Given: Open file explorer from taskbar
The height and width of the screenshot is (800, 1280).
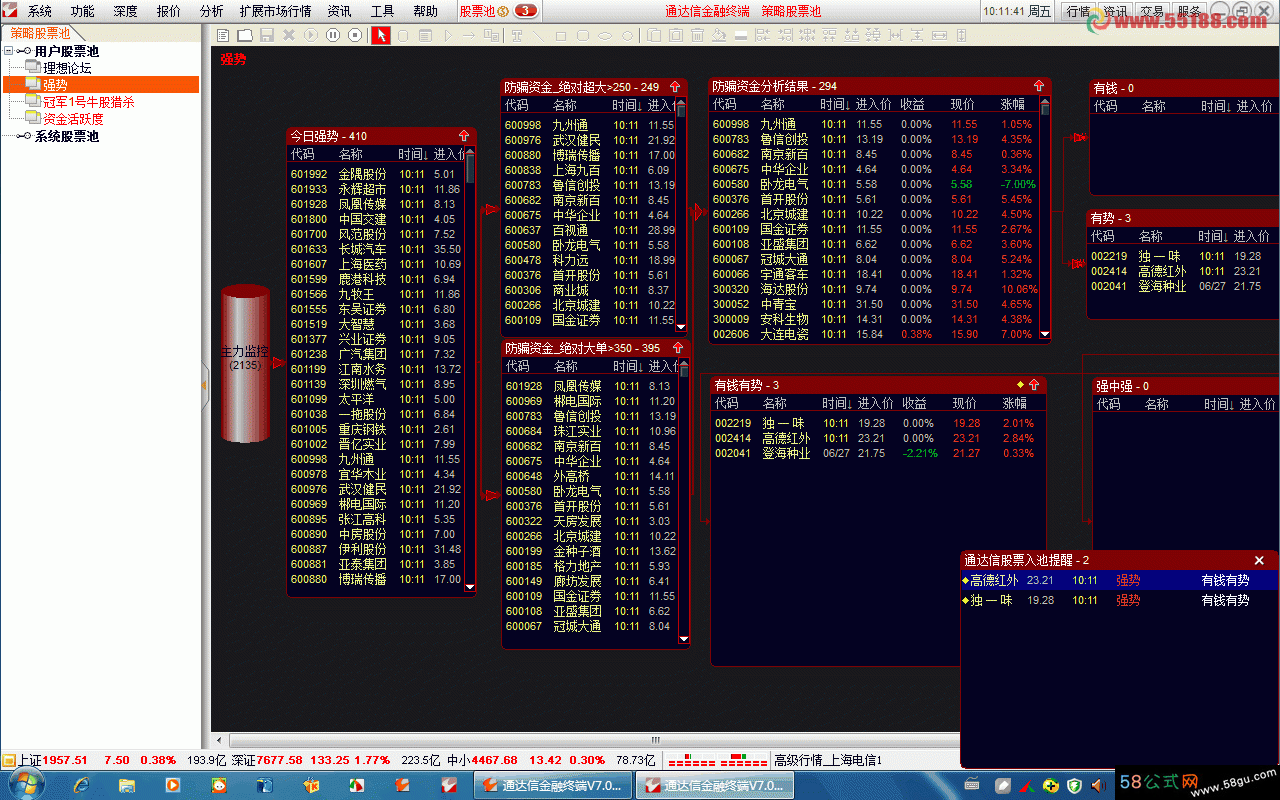Looking at the screenshot, I should point(127,785).
